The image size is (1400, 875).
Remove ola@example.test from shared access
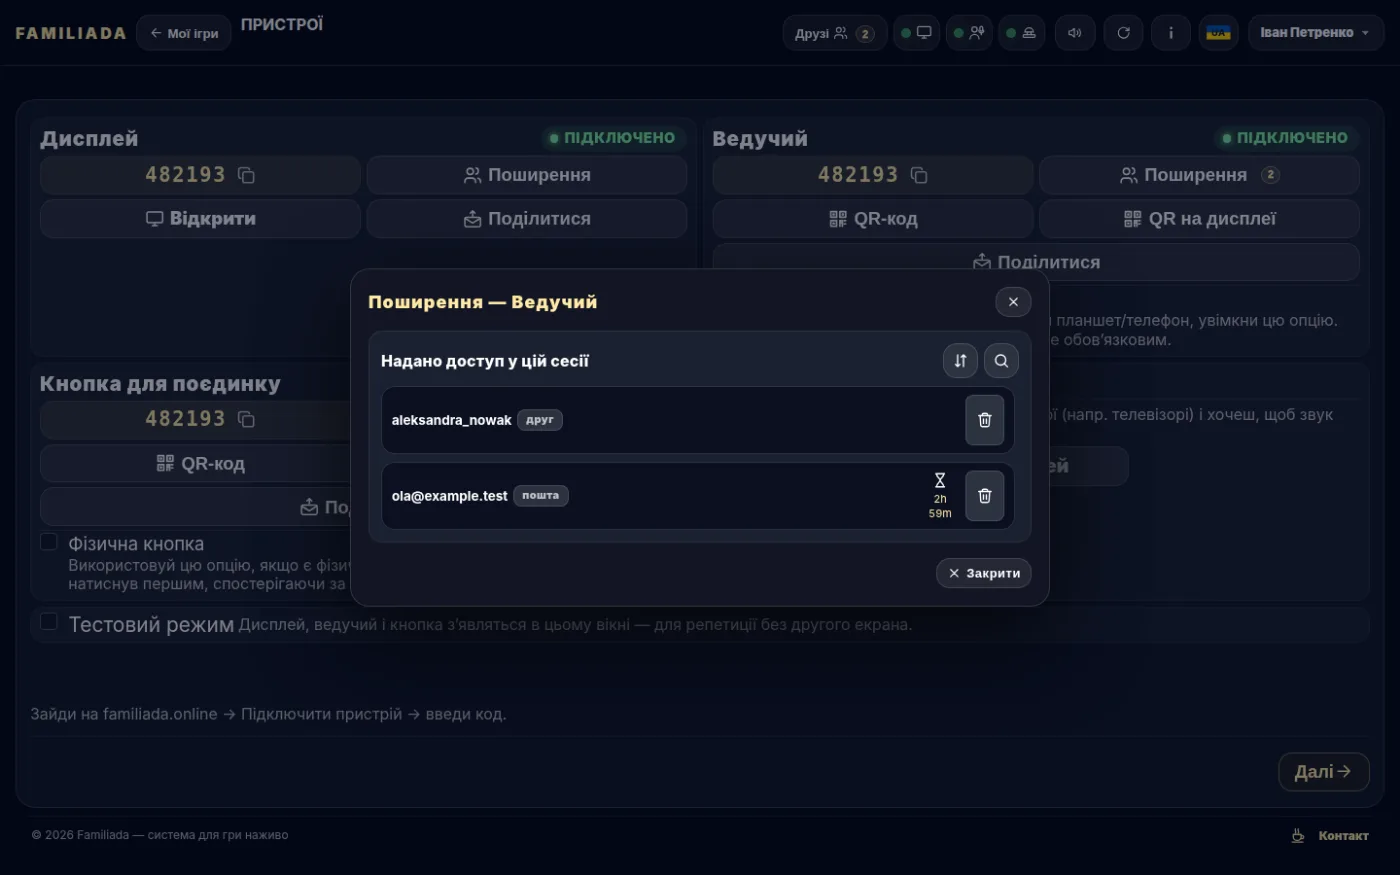984,496
